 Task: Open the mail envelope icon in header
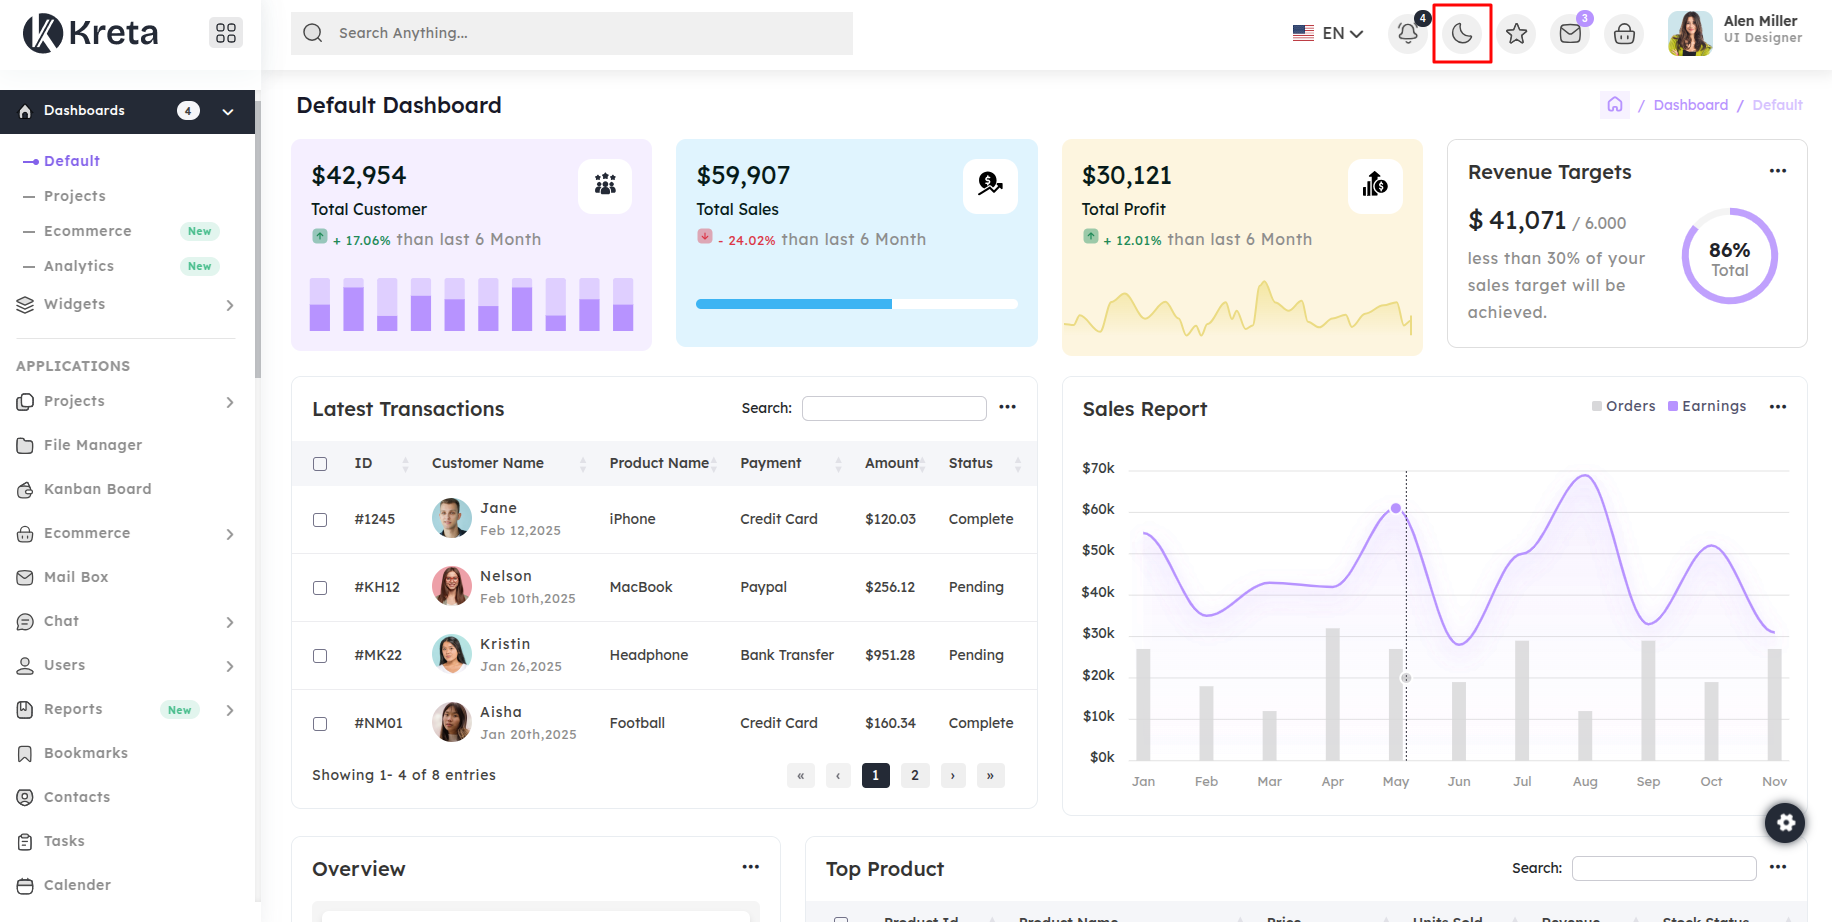[1570, 34]
